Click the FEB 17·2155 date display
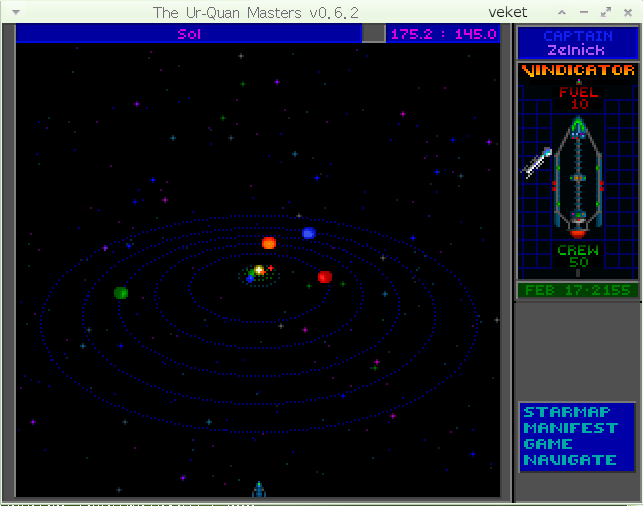Viewport: 643px width, 506px height. point(578,290)
